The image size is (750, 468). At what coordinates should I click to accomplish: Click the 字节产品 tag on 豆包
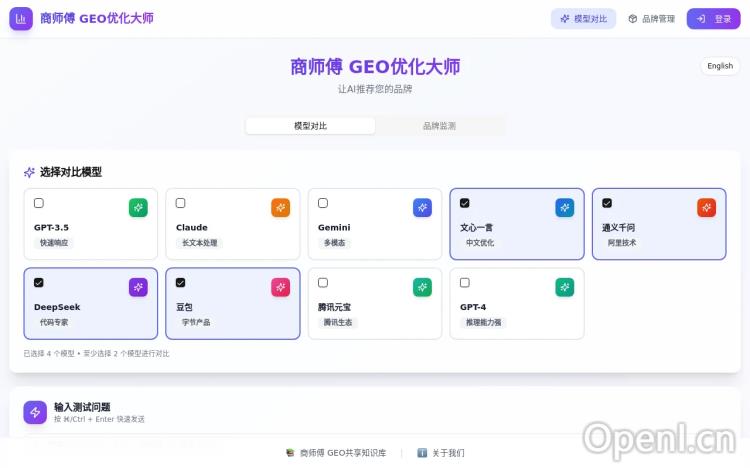coord(196,322)
